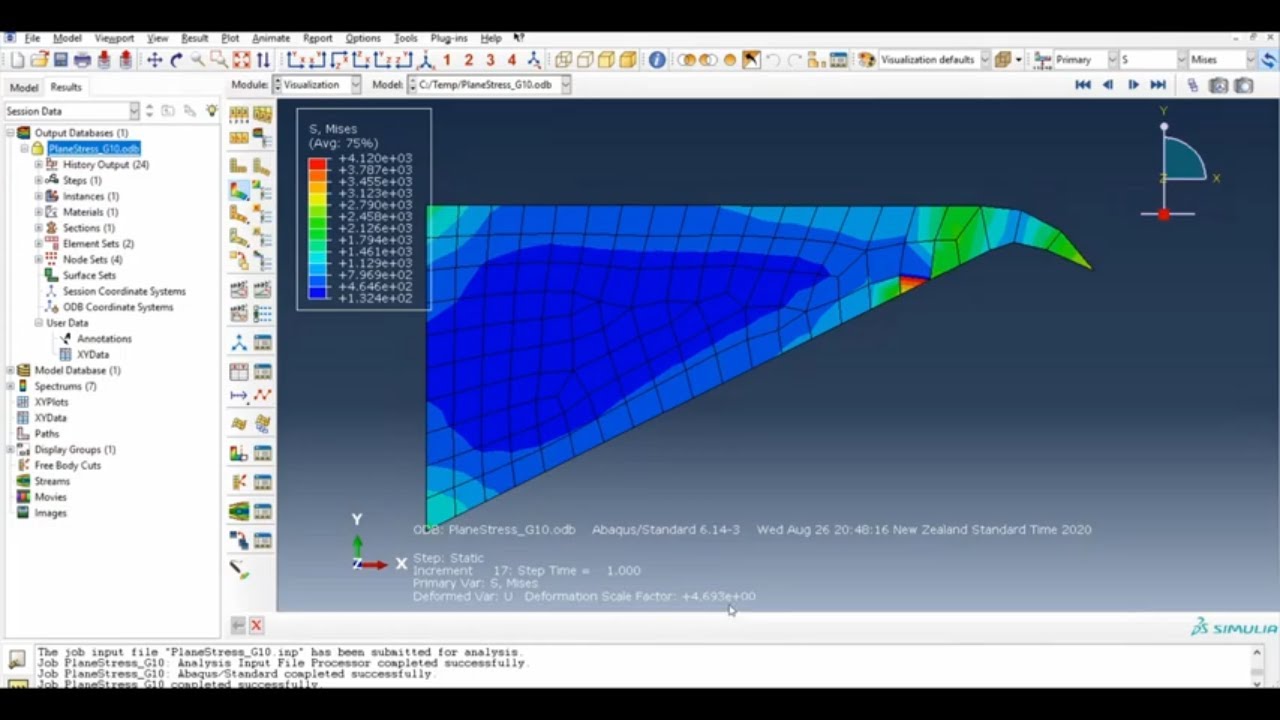Image resolution: width=1280 pixels, height=720 pixels.
Task: Select Annotations under User Data
Action: pyautogui.click(x=104, y=338)
